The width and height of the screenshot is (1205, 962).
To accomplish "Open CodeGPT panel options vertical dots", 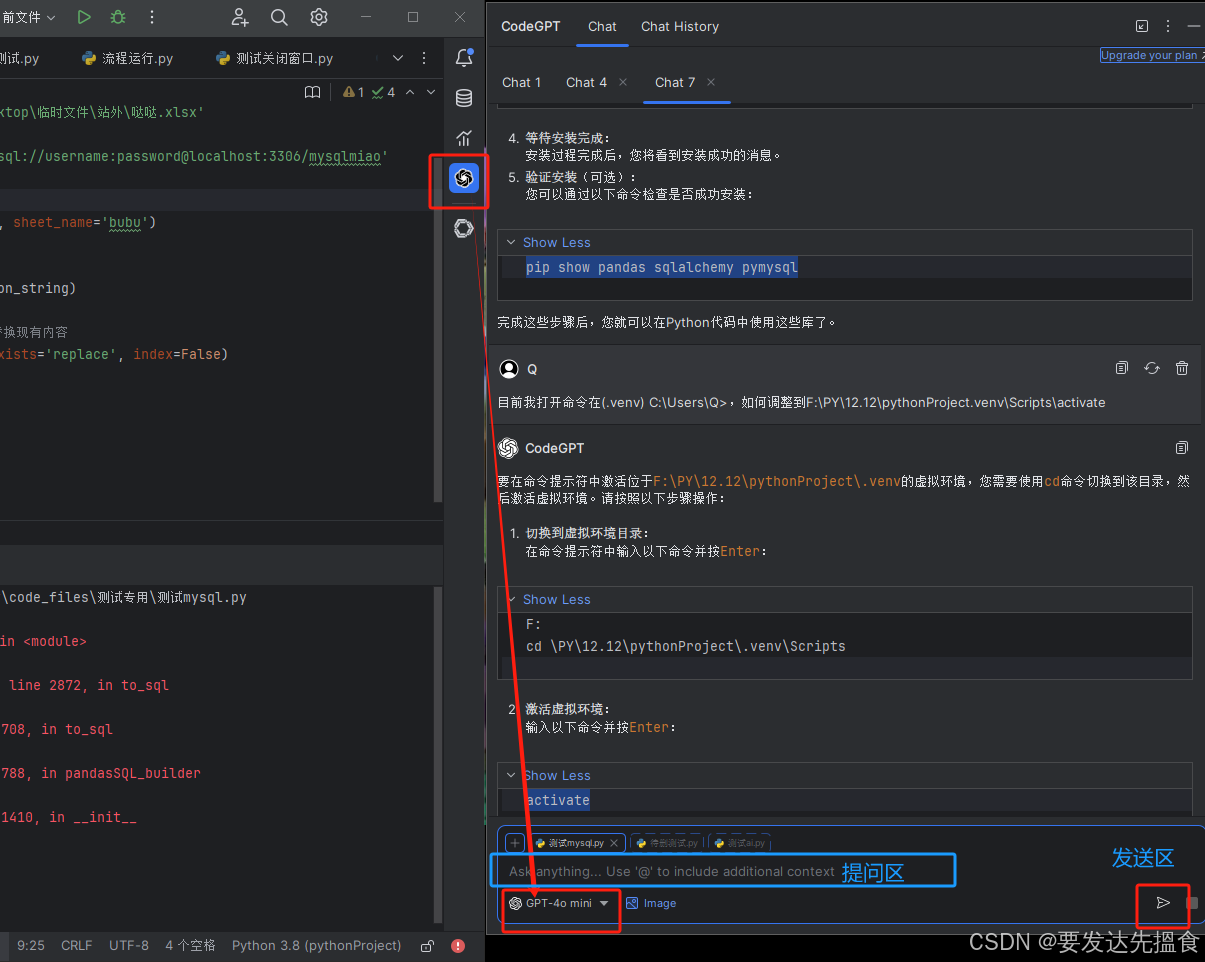I will pos(1168,26).
